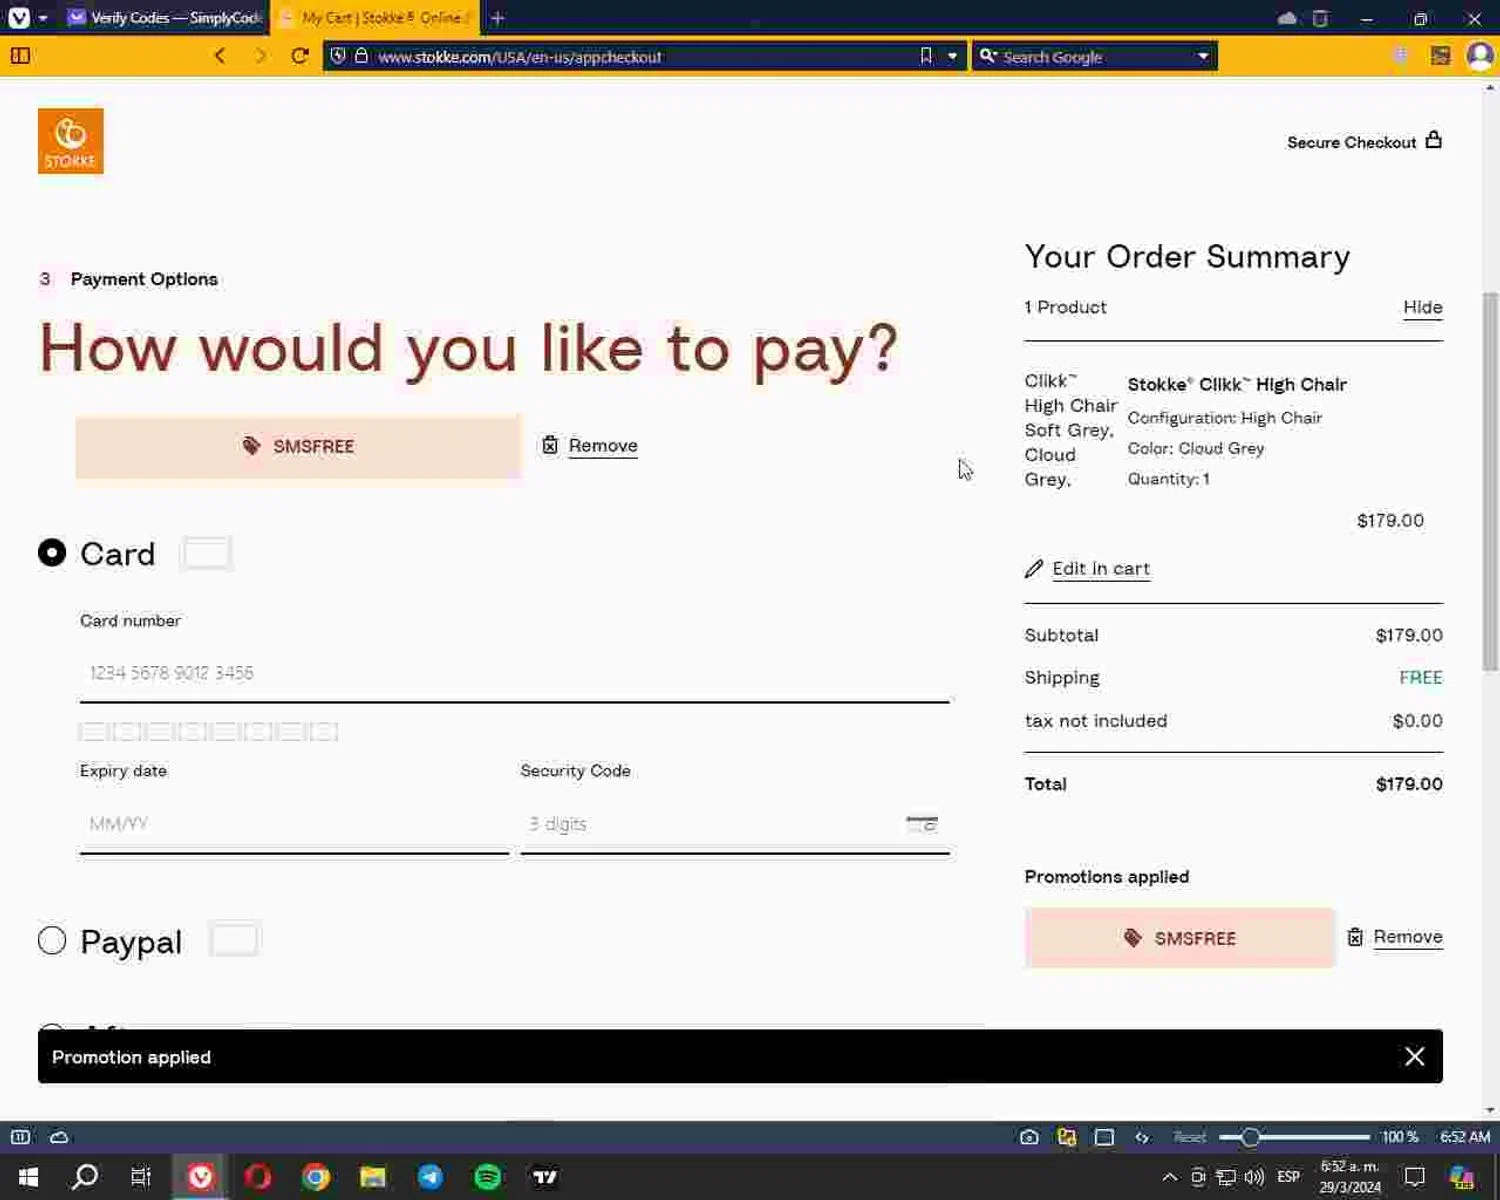Open a new browser tab
Image resolution: width=1500 pixels, height=1200 pixels.
497,18
